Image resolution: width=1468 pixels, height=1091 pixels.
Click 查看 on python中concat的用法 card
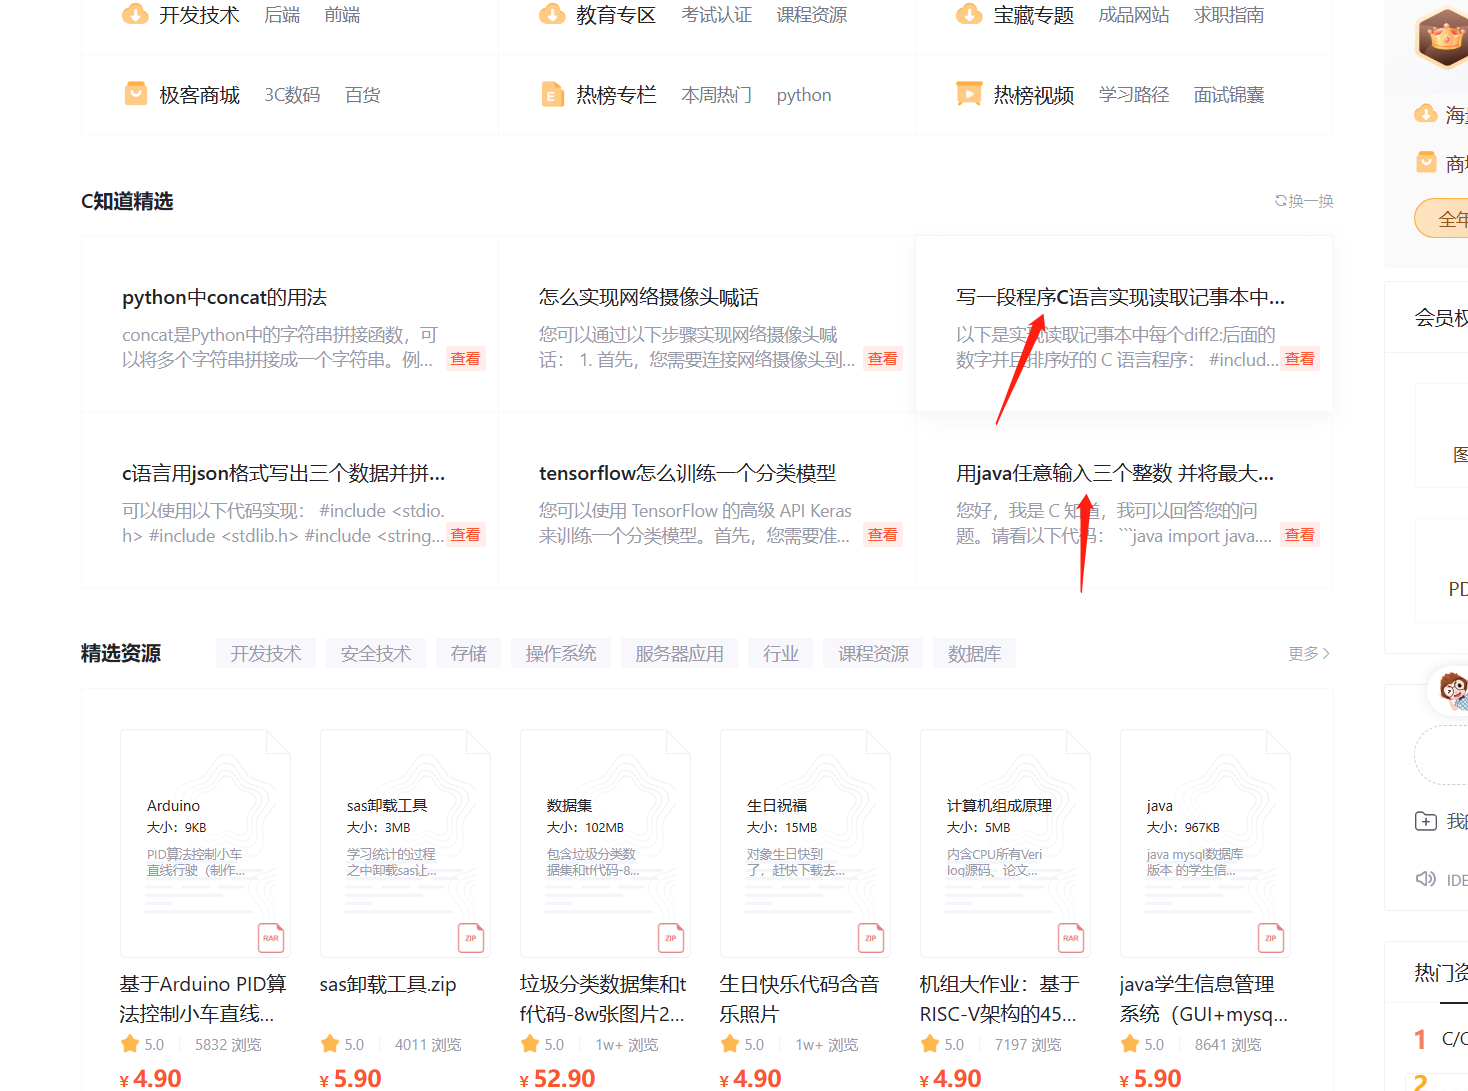pos(465,359)
